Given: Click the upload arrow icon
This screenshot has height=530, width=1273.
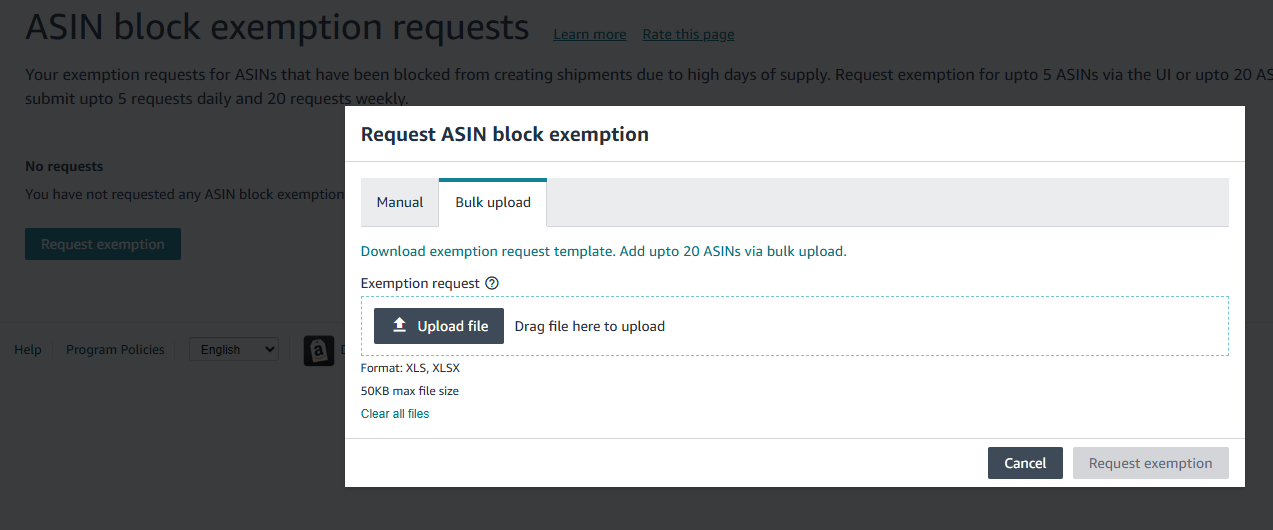Looking at the screenshot, I should [399, 325].
